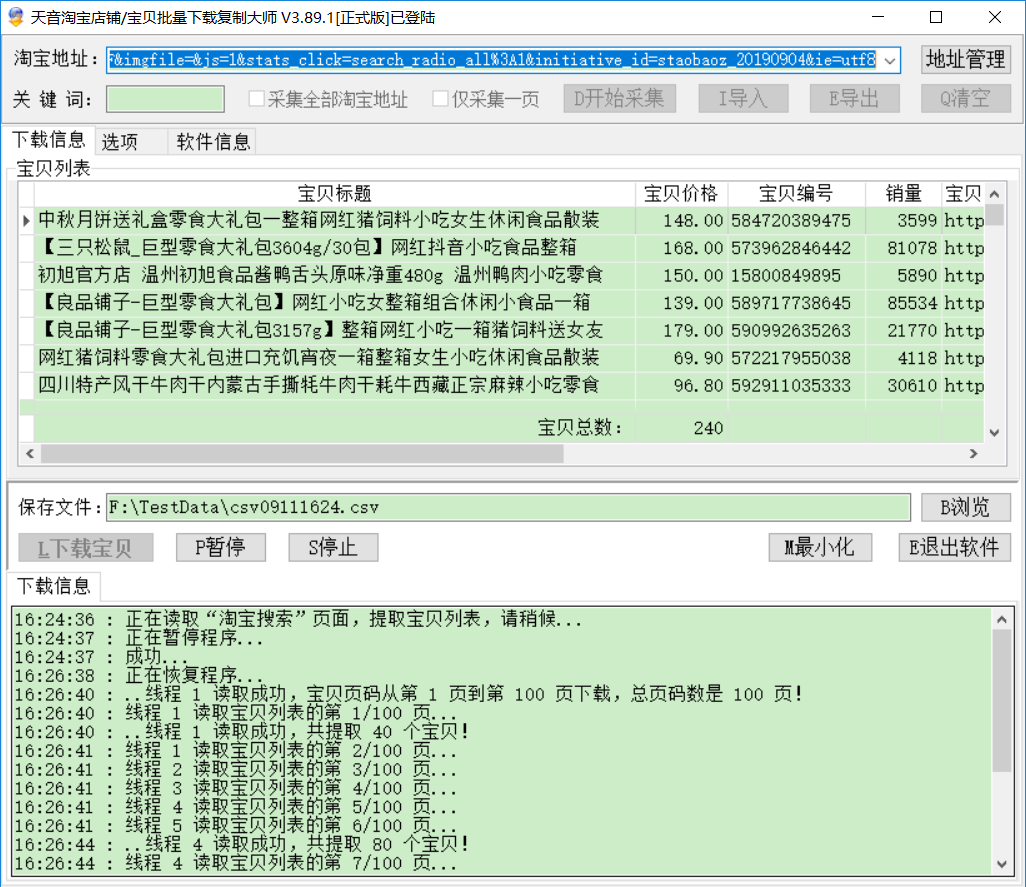Screen dimensions: 1026x887
Task: Toggle 仅采集一页 checkbox
Action: coord(440,99)
